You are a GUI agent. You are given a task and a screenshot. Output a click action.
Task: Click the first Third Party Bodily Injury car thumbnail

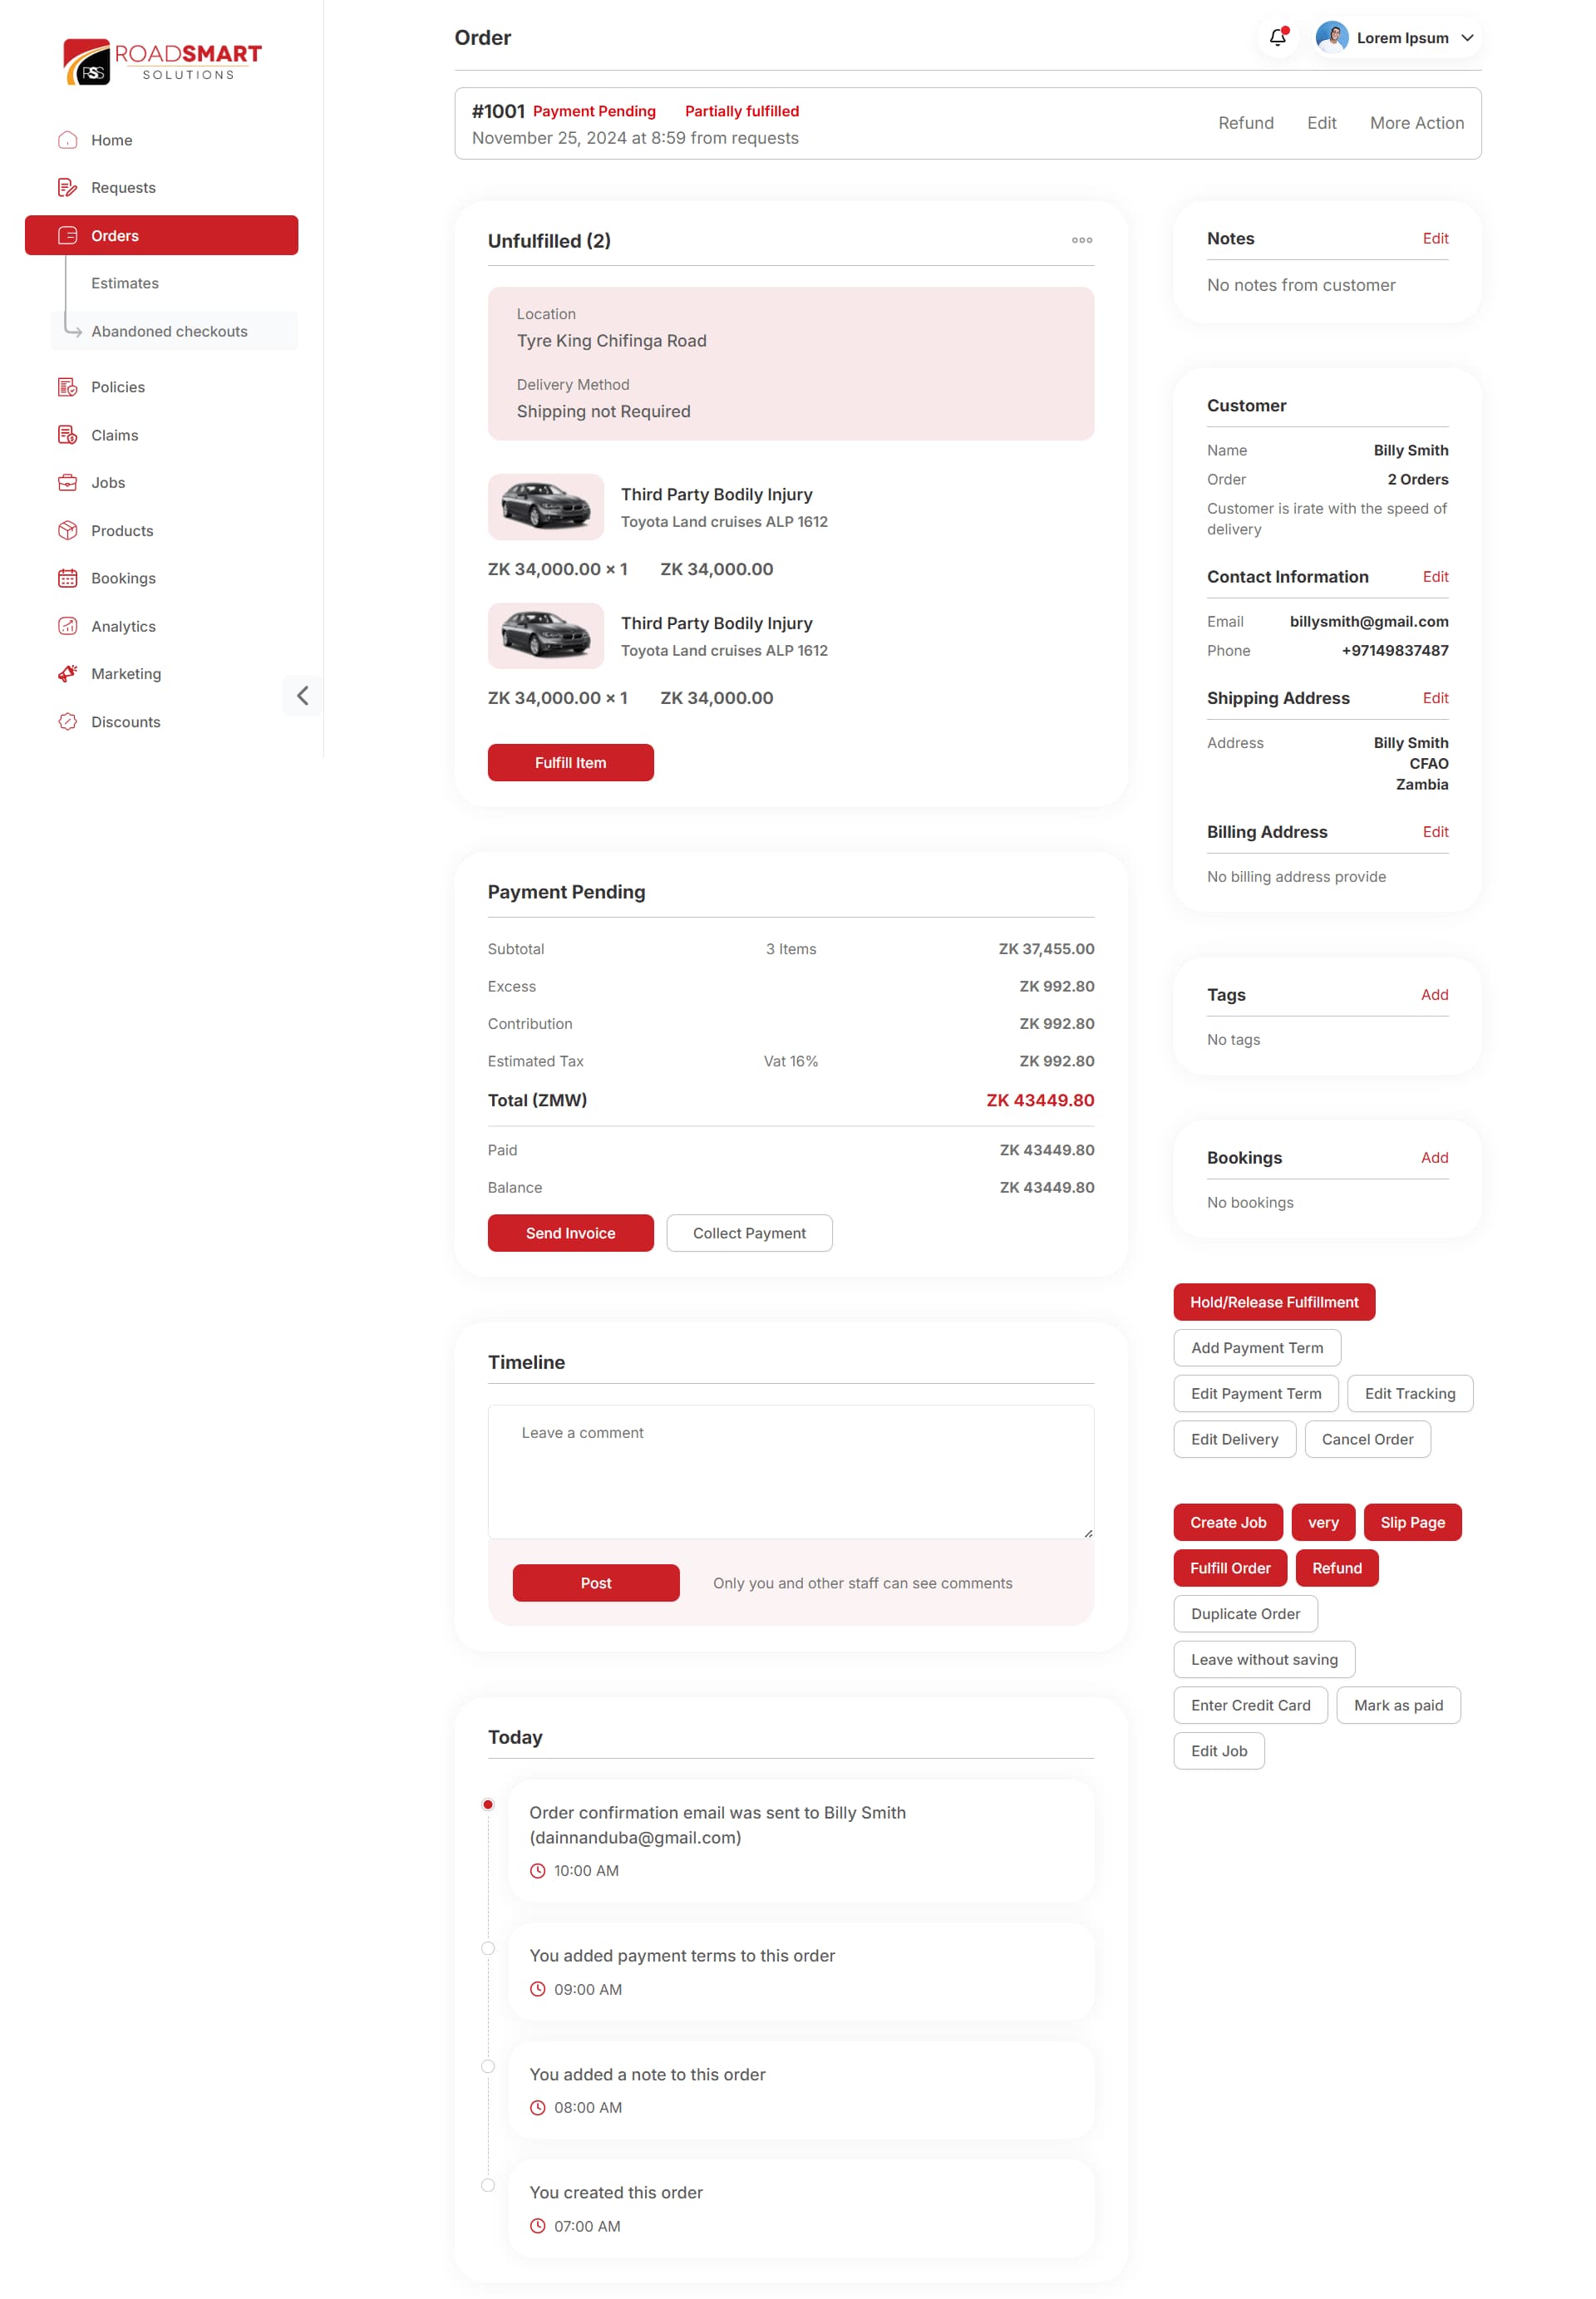pyautogui.click(x=546, y=507)
